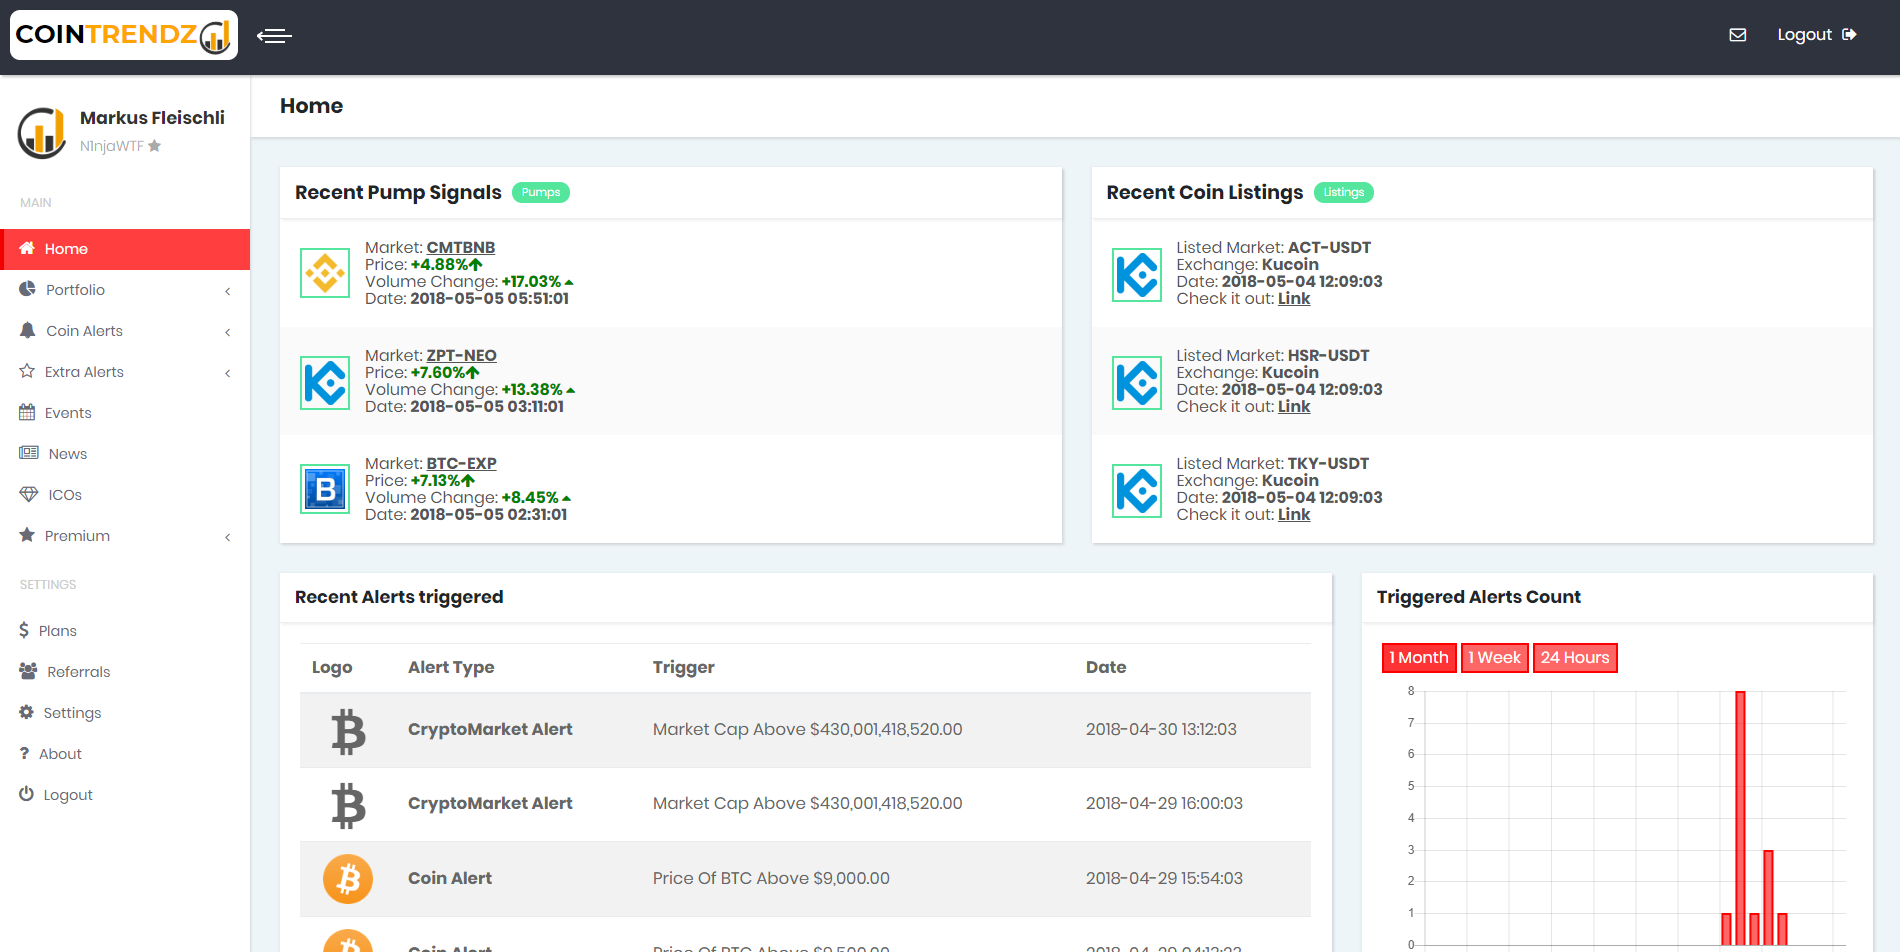The width and height of the screenshot is (1900, 952).
Task: Expand the Premium chevron
Action: [228, 537]
